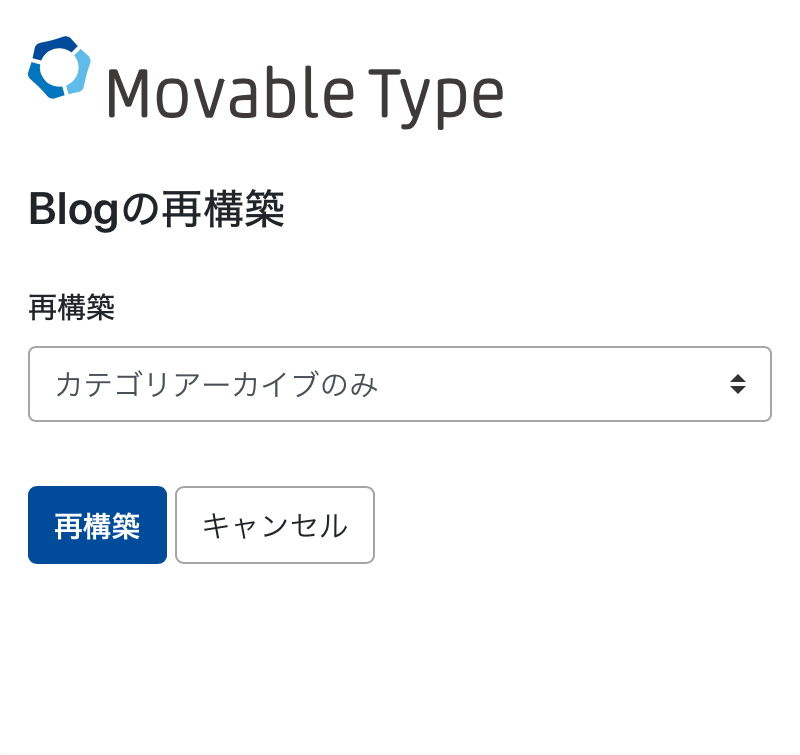Click the up-down arrows icon in the select box

click(737, 384)
